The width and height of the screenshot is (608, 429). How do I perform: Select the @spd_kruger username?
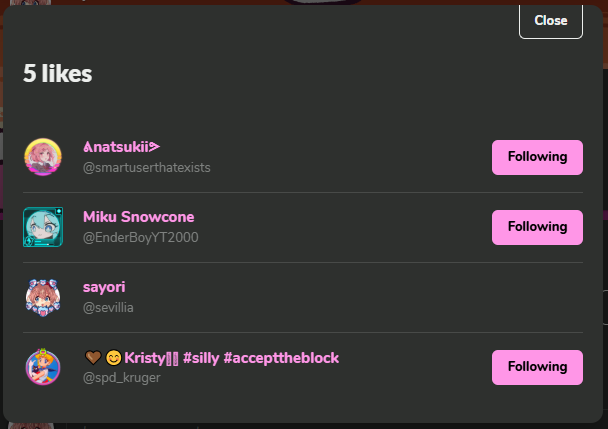pos(121,378)
